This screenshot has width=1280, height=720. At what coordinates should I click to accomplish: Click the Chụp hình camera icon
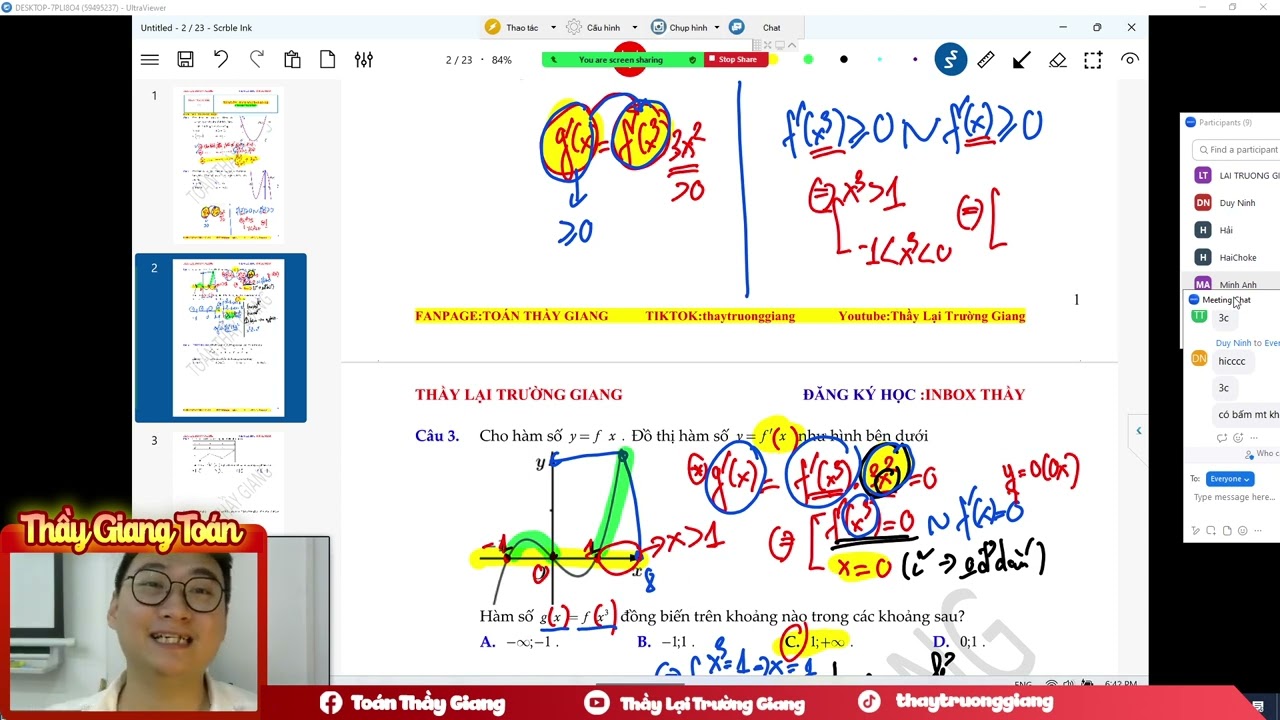(659, 27)
